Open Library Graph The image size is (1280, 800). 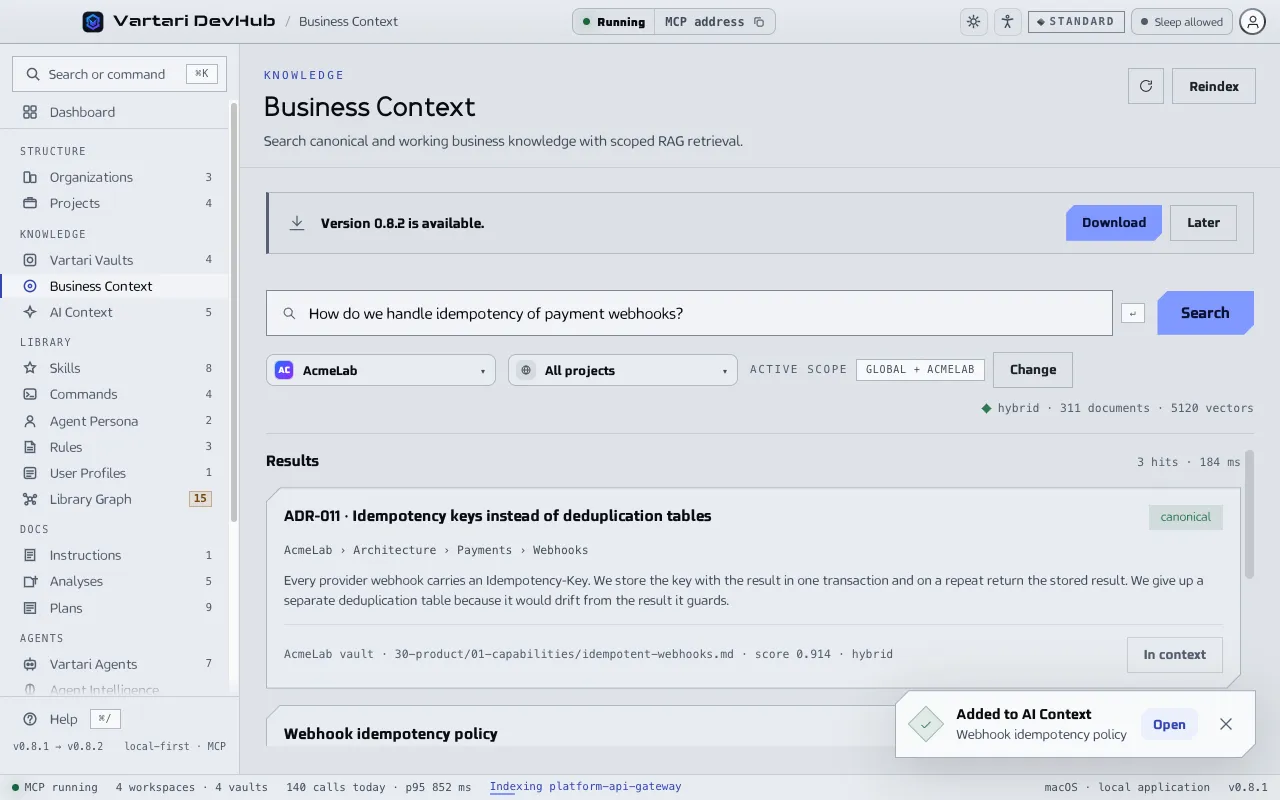tap(115, 499)
